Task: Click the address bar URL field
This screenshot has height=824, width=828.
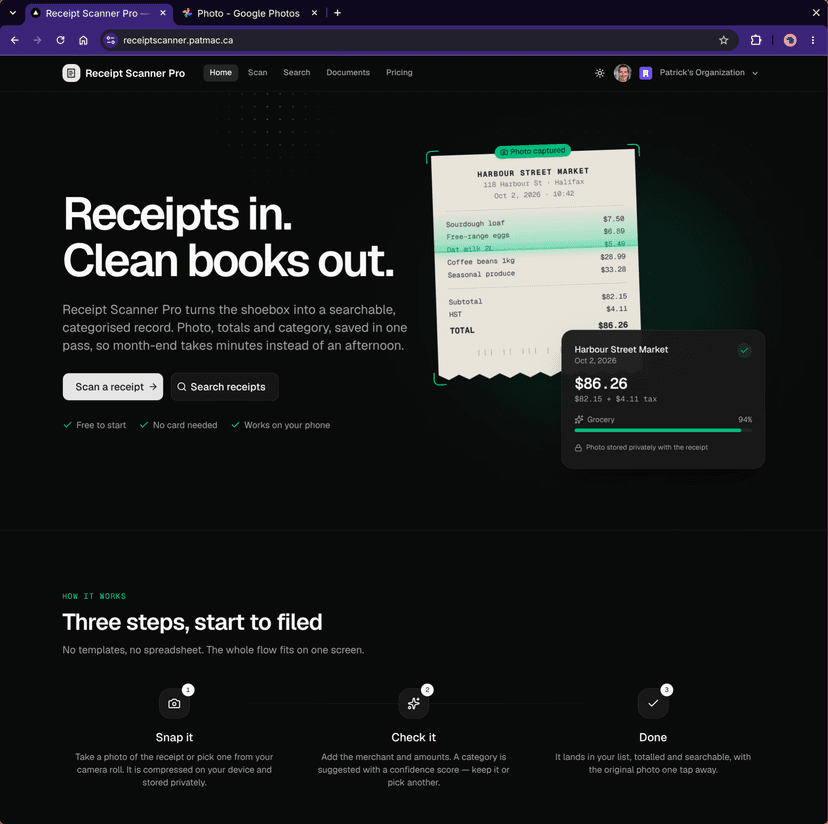Action: 419,40
